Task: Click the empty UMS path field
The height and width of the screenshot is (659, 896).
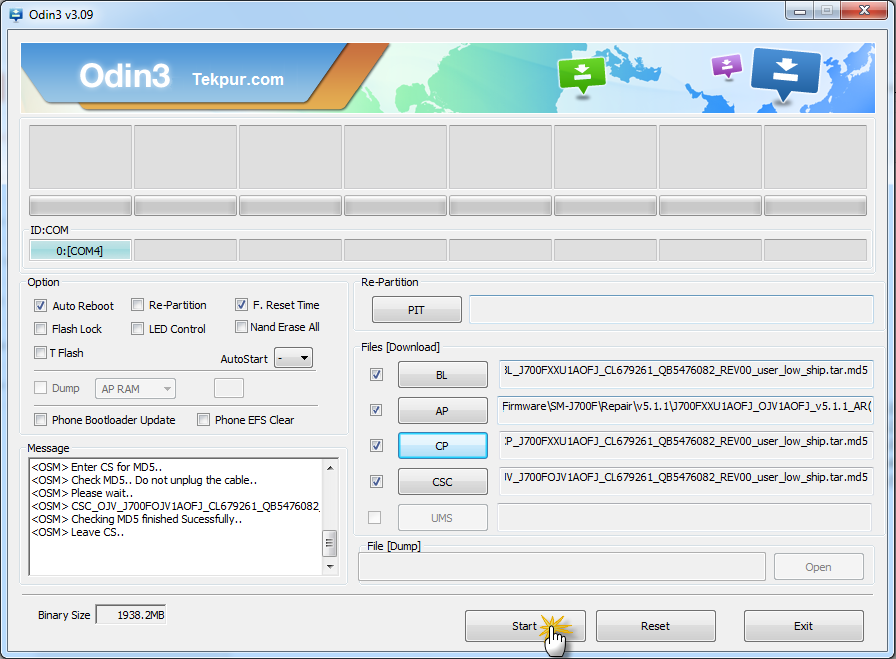Action: tap(685, 517)
